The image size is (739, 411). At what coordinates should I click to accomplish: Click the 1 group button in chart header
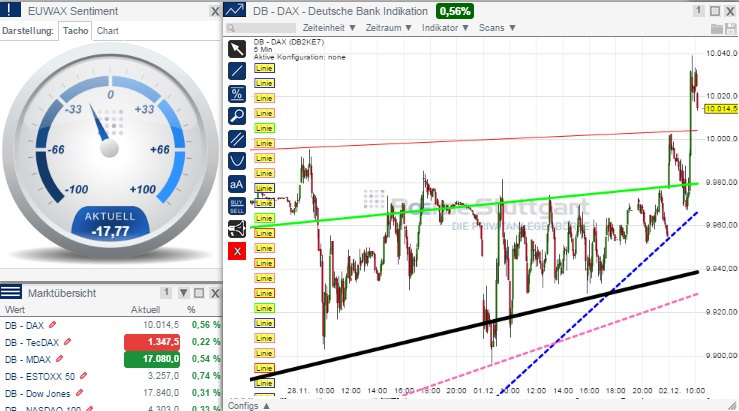coord(699,10)
